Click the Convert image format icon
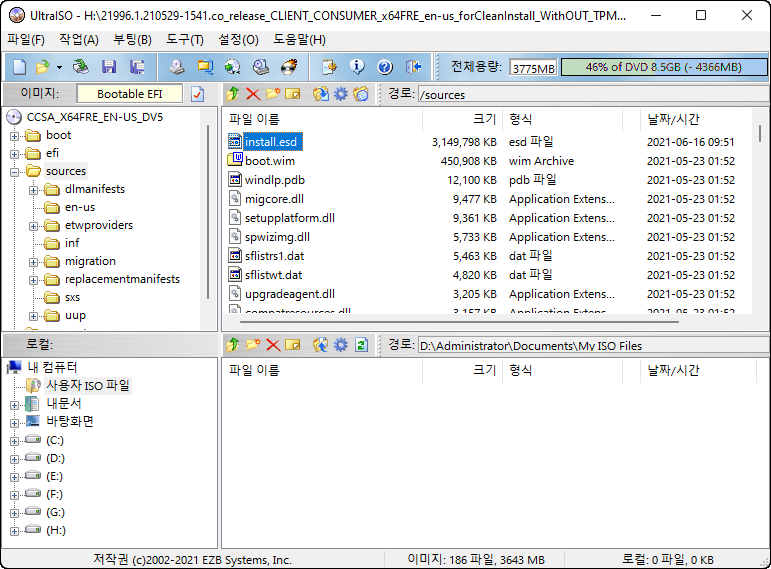 pos(233,67)
